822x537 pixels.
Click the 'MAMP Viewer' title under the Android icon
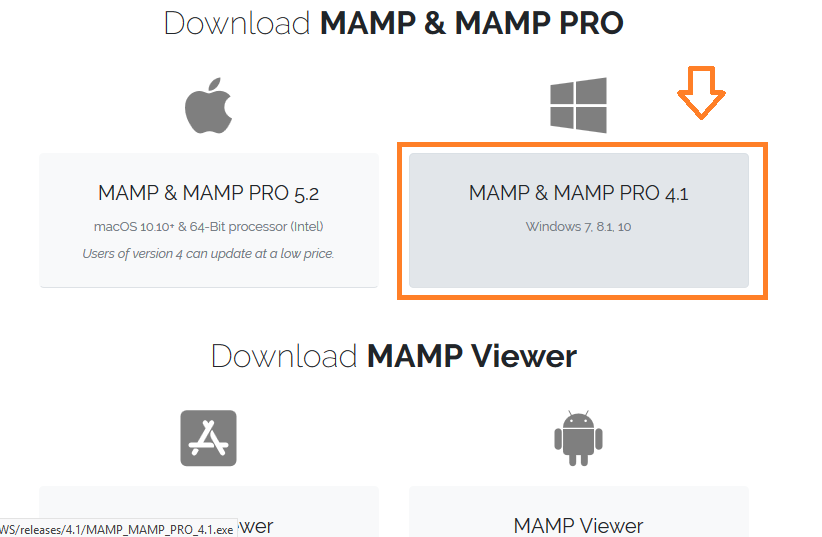pos(578,525)
